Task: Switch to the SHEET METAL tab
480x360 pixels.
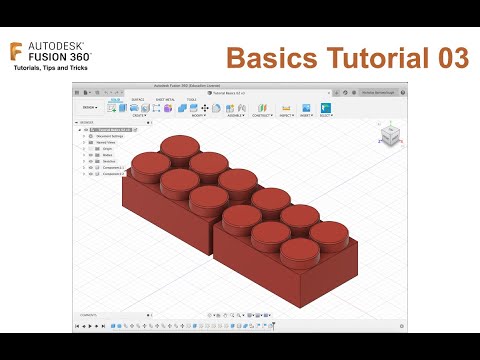Action: [x=165, y=100]
